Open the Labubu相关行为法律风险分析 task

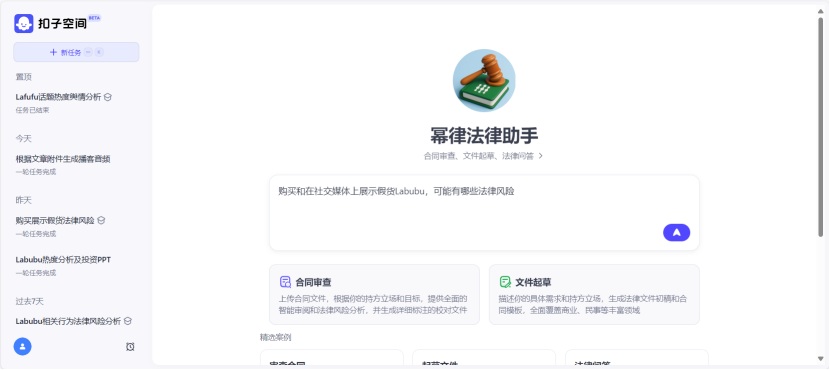pos(68,321)
